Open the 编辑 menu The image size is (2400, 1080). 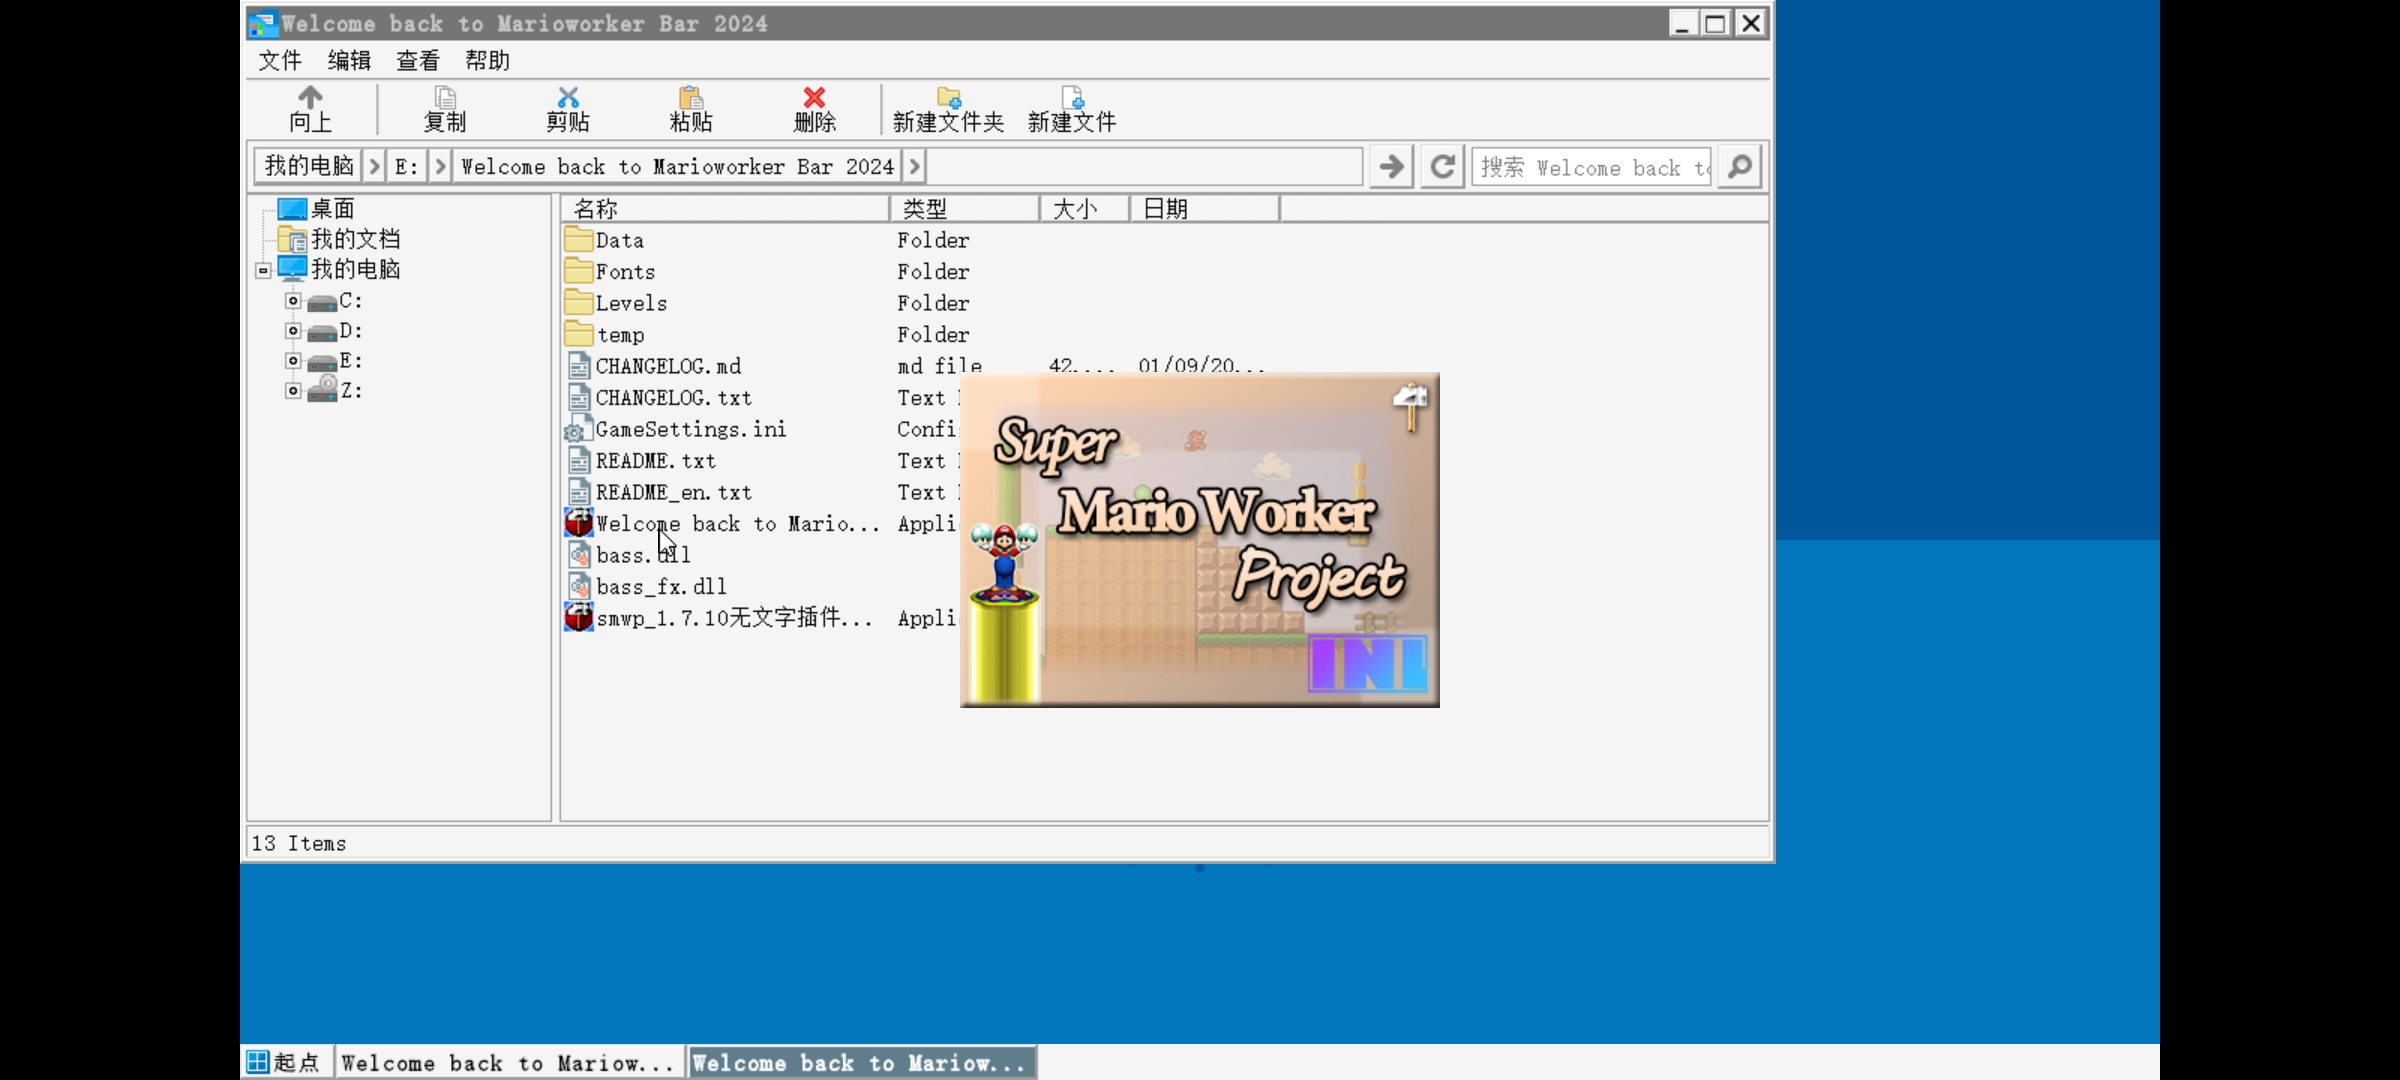click(349, 60)
